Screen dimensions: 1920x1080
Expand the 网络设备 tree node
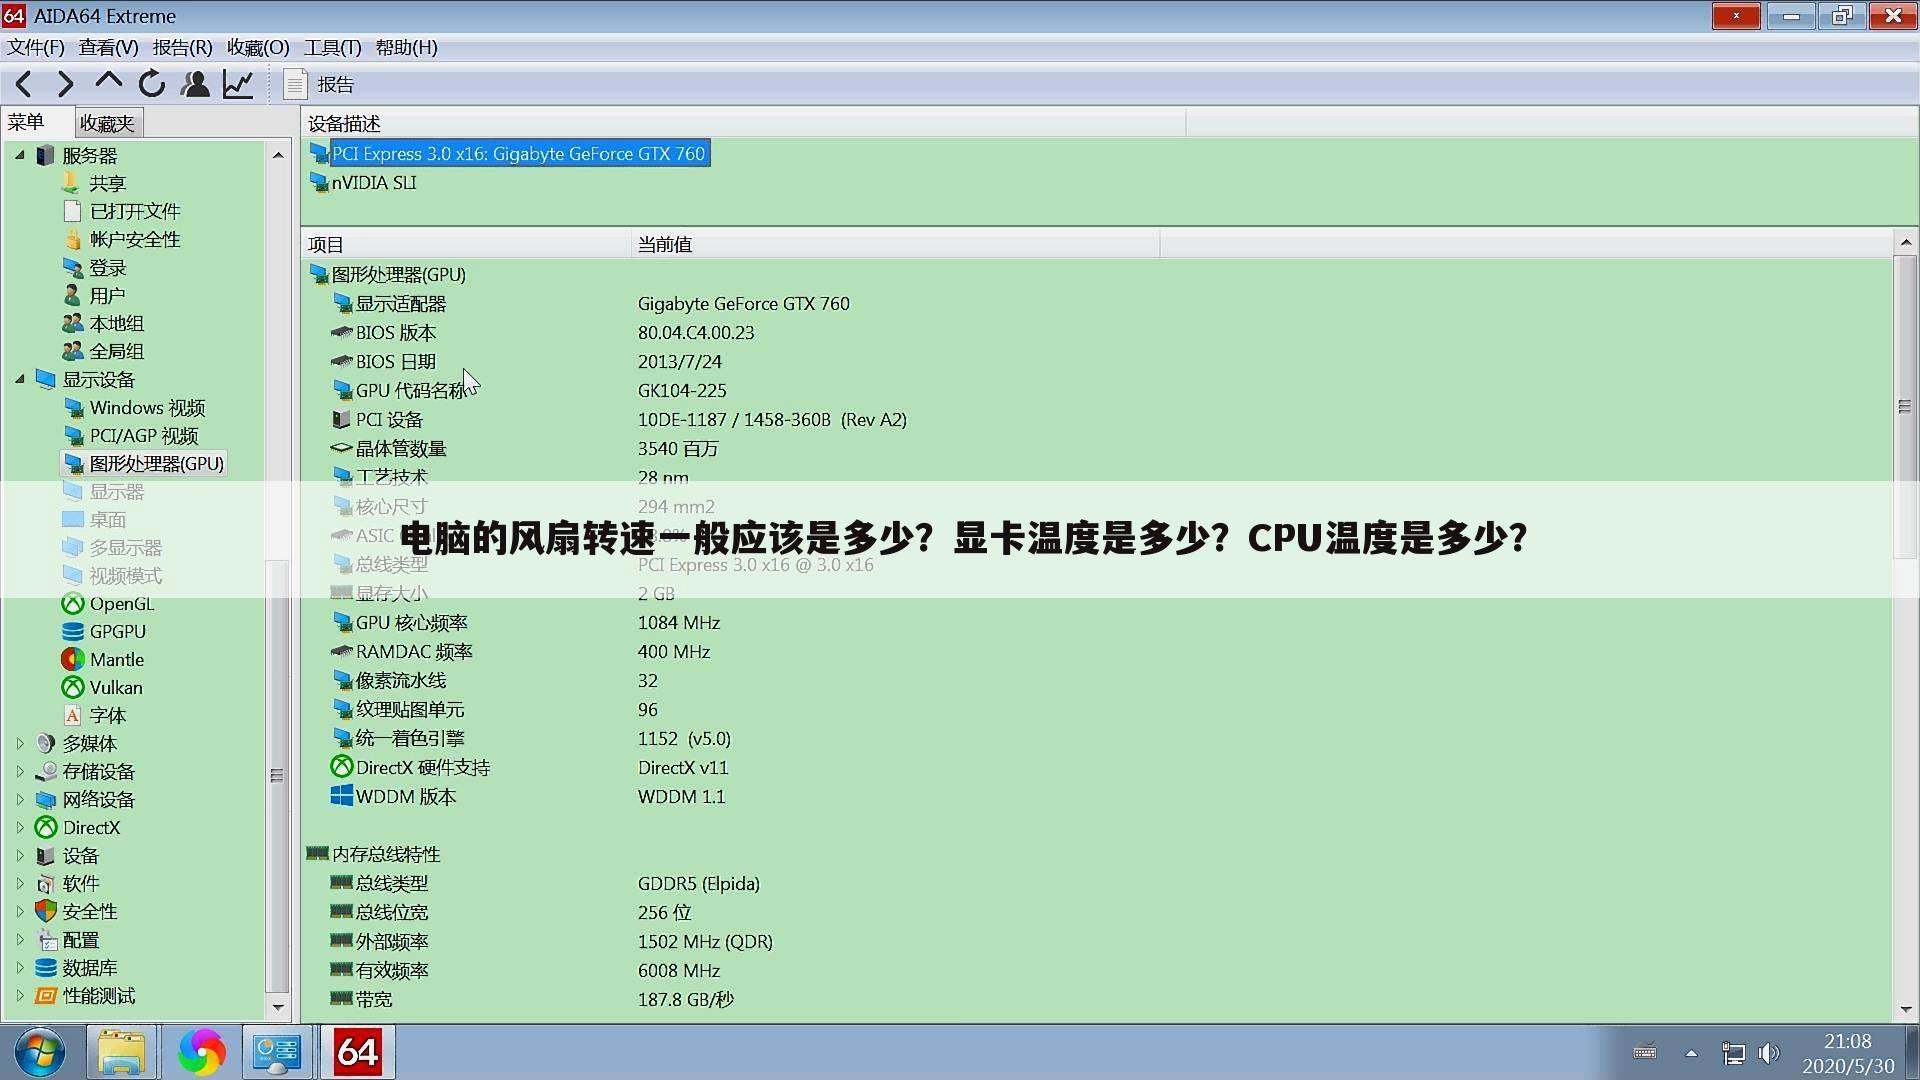tap(20, 799)
